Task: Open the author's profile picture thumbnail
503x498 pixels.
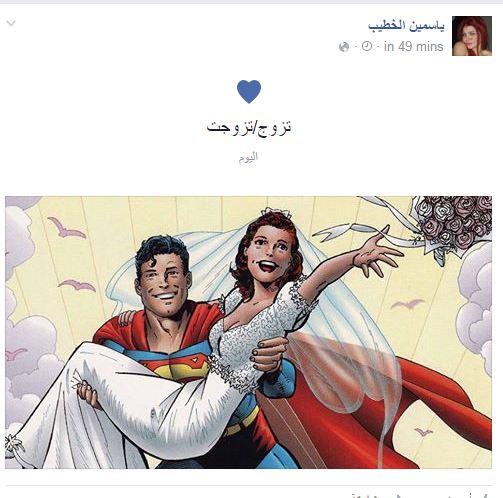Action: pyautogui.click(x=472, y=36)
